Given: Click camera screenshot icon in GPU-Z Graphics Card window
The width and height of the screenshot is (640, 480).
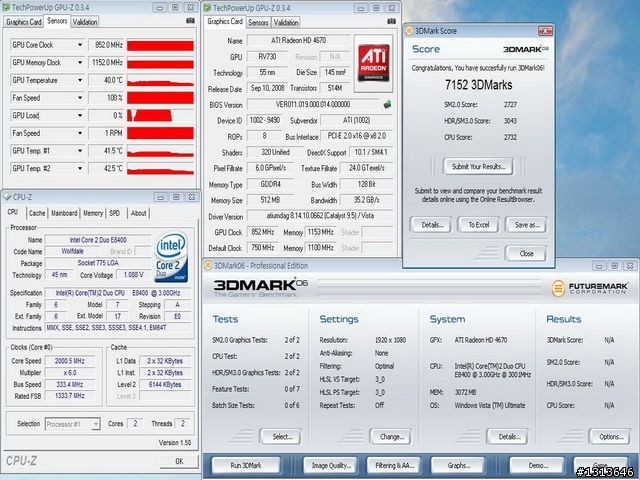Looking at the screenshot, I should click(x=391, y=21).
